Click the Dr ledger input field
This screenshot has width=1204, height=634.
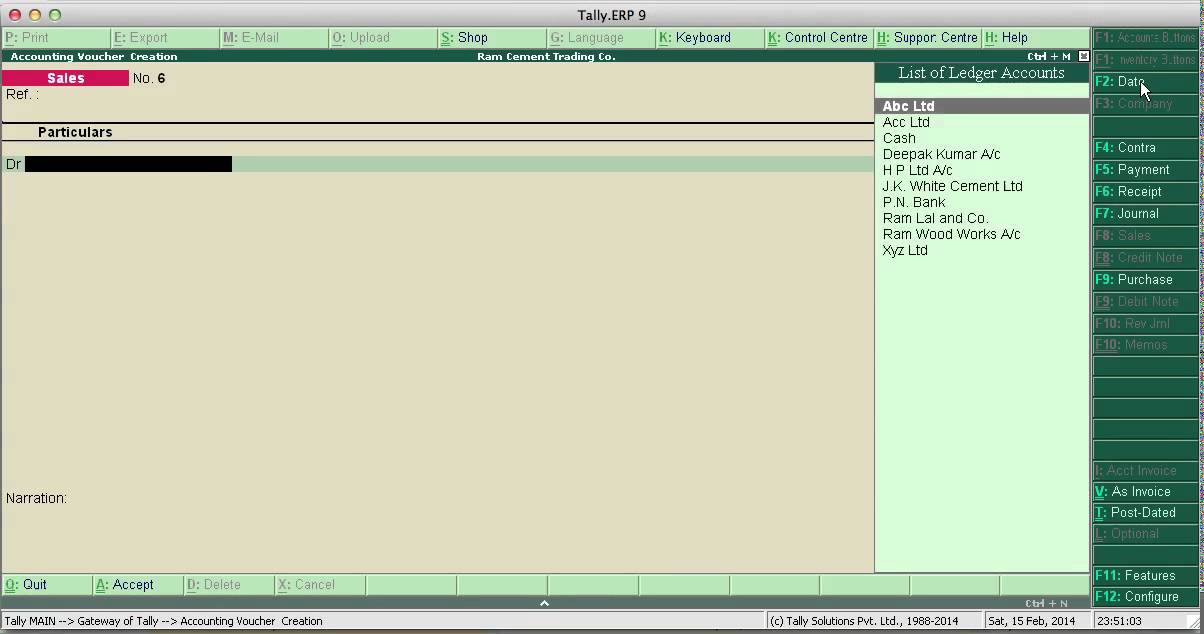point(128,164)
